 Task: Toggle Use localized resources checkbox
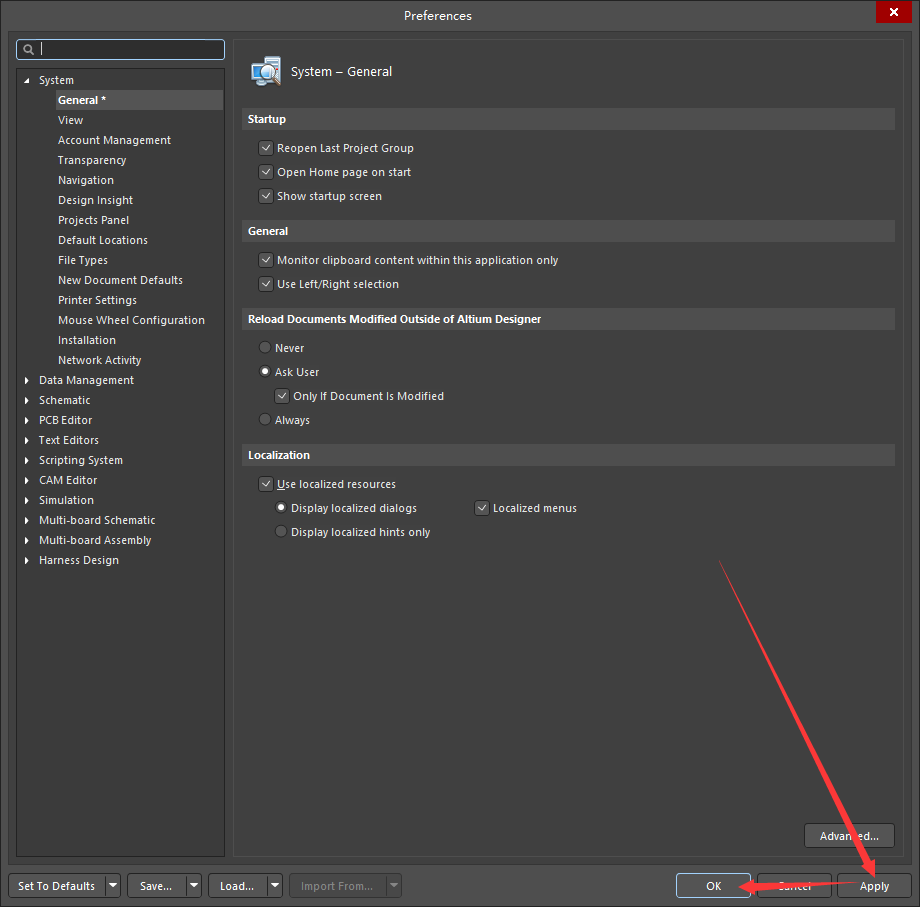point(266,484)
